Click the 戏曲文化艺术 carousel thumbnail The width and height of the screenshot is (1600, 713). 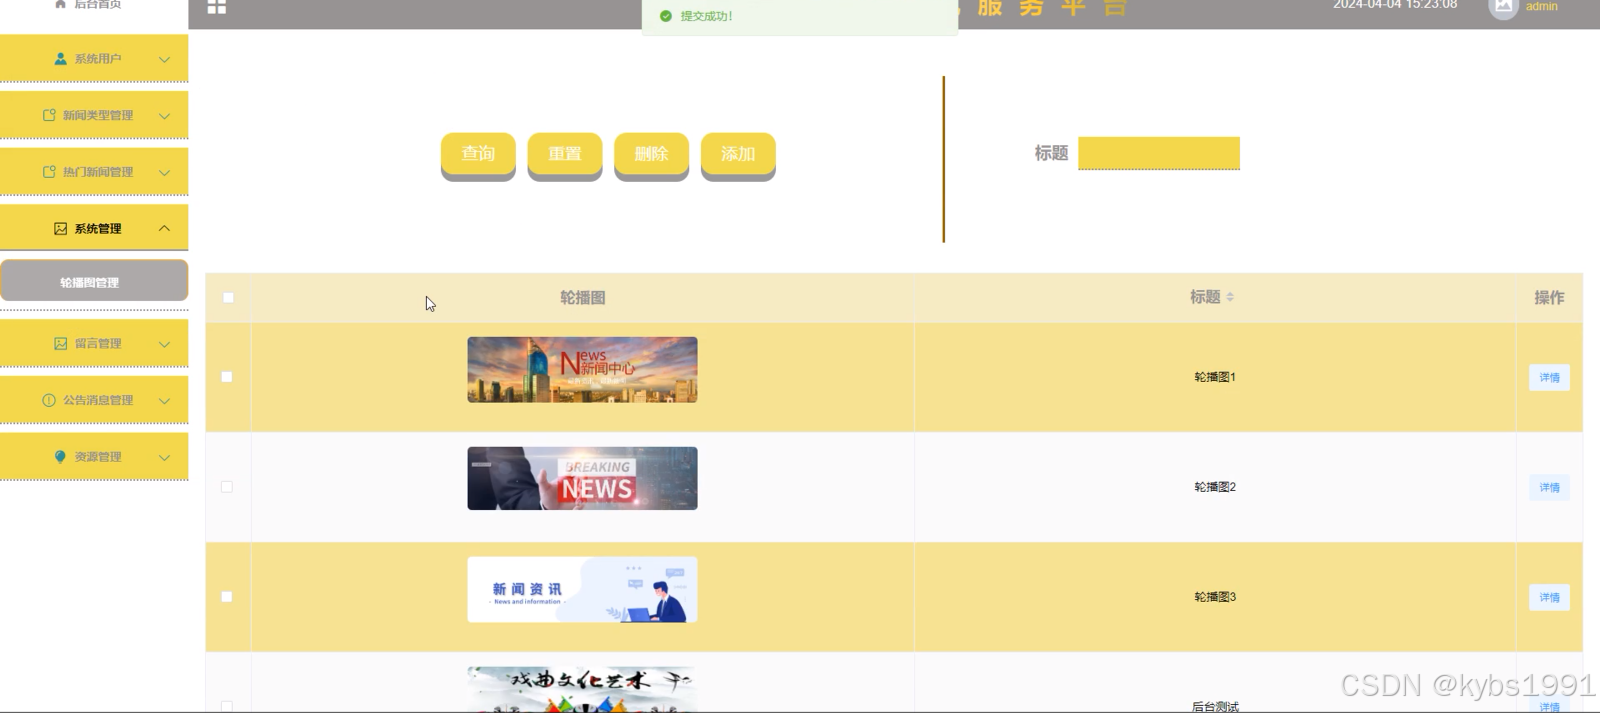point(582,689)
